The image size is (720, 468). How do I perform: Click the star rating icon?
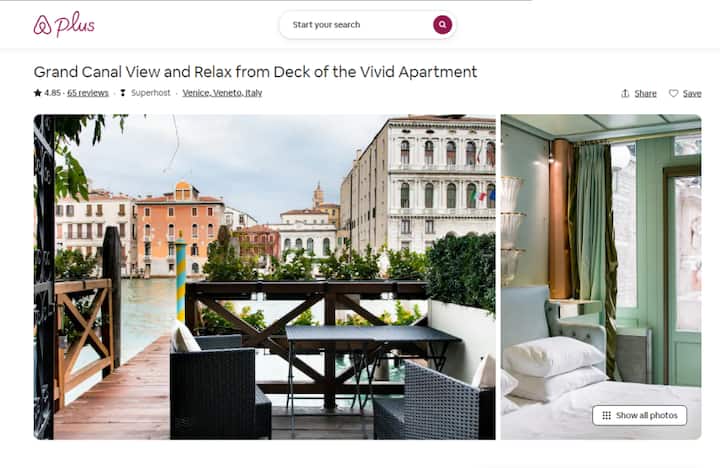38,93
